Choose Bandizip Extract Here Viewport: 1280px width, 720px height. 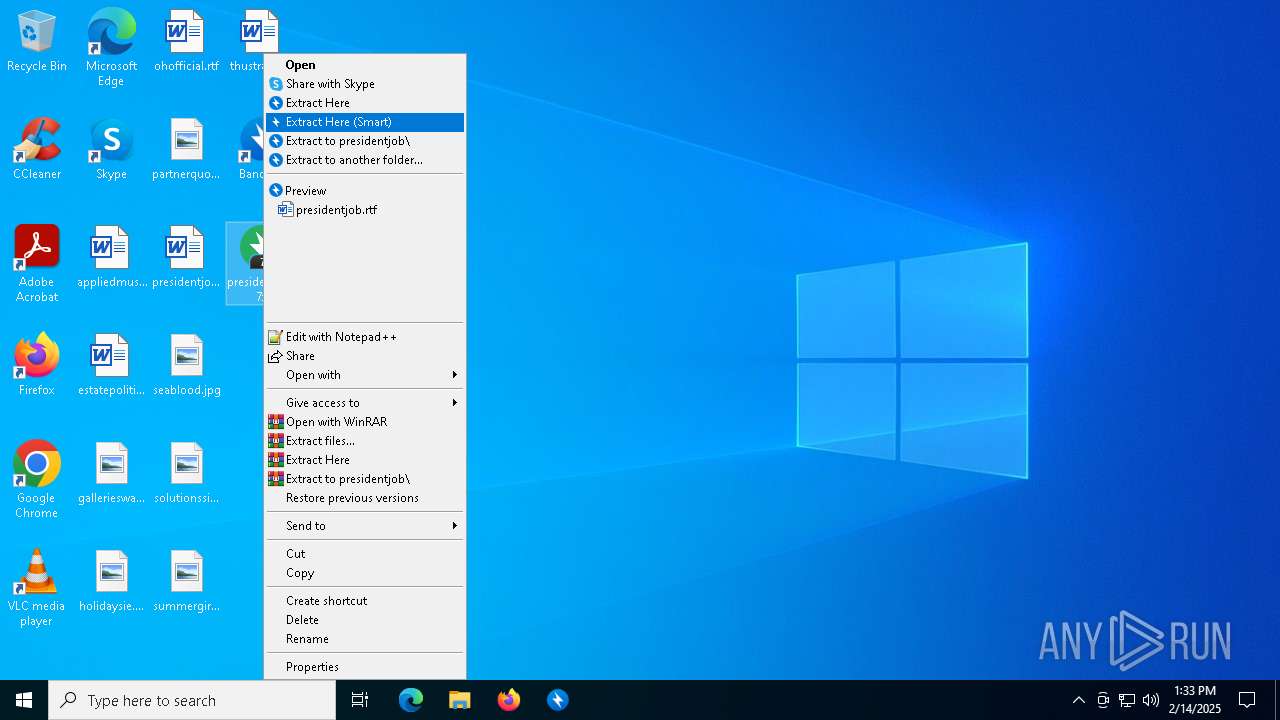365,103
